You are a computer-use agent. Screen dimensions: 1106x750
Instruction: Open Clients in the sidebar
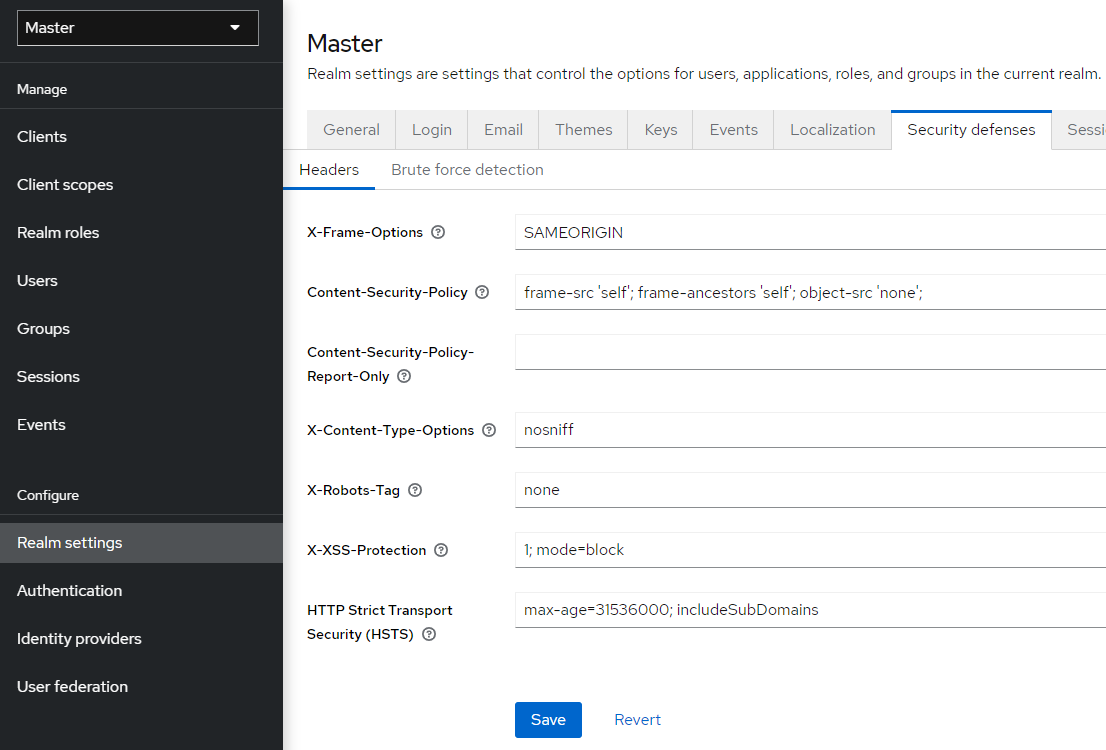pos(42,136)
